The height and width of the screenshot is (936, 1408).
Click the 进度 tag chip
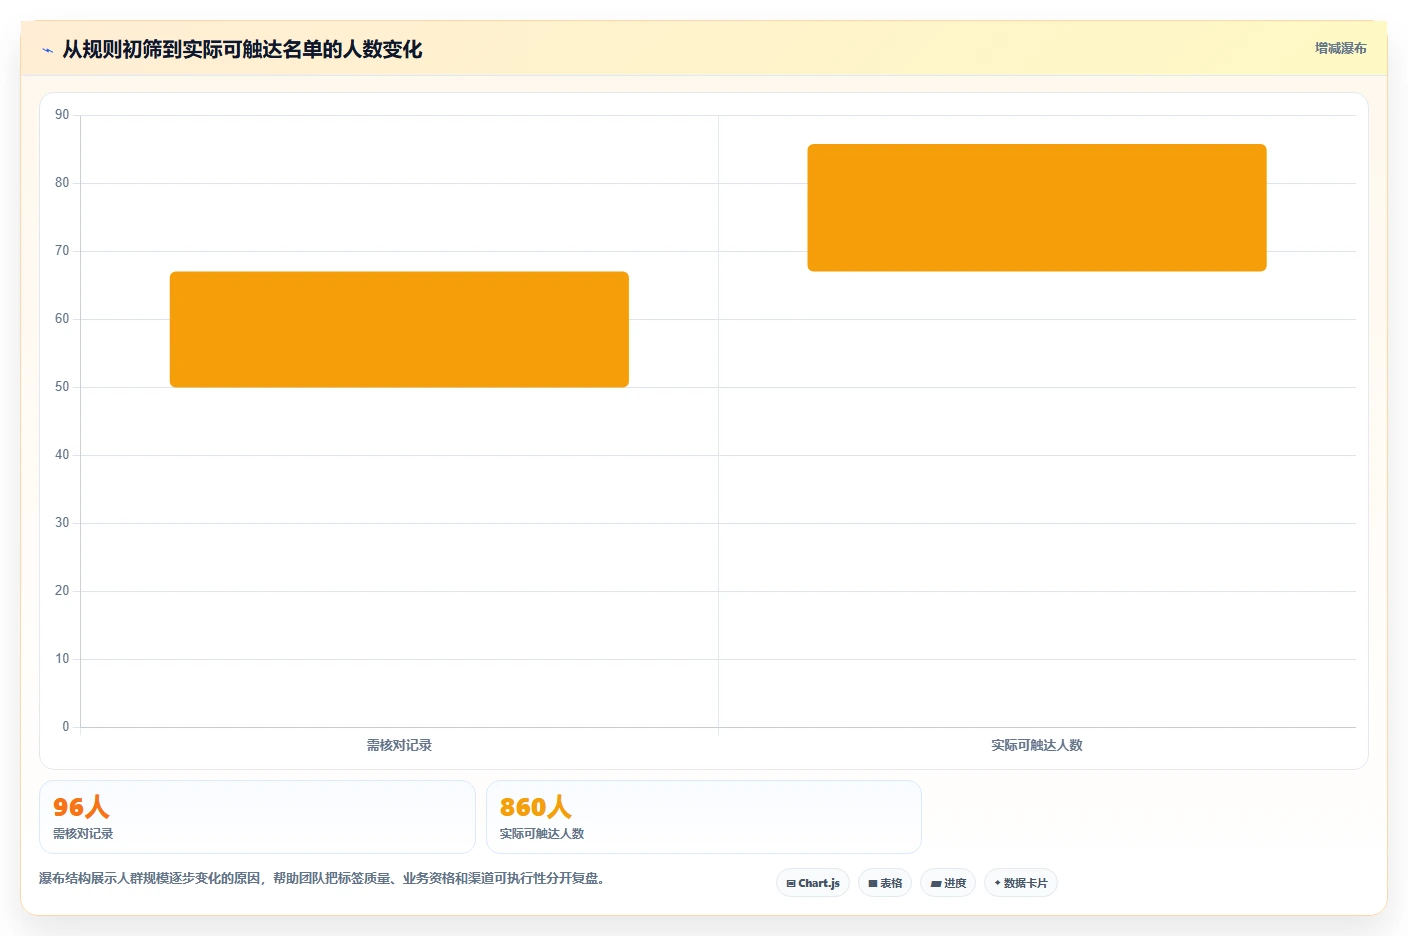point(948,883)
